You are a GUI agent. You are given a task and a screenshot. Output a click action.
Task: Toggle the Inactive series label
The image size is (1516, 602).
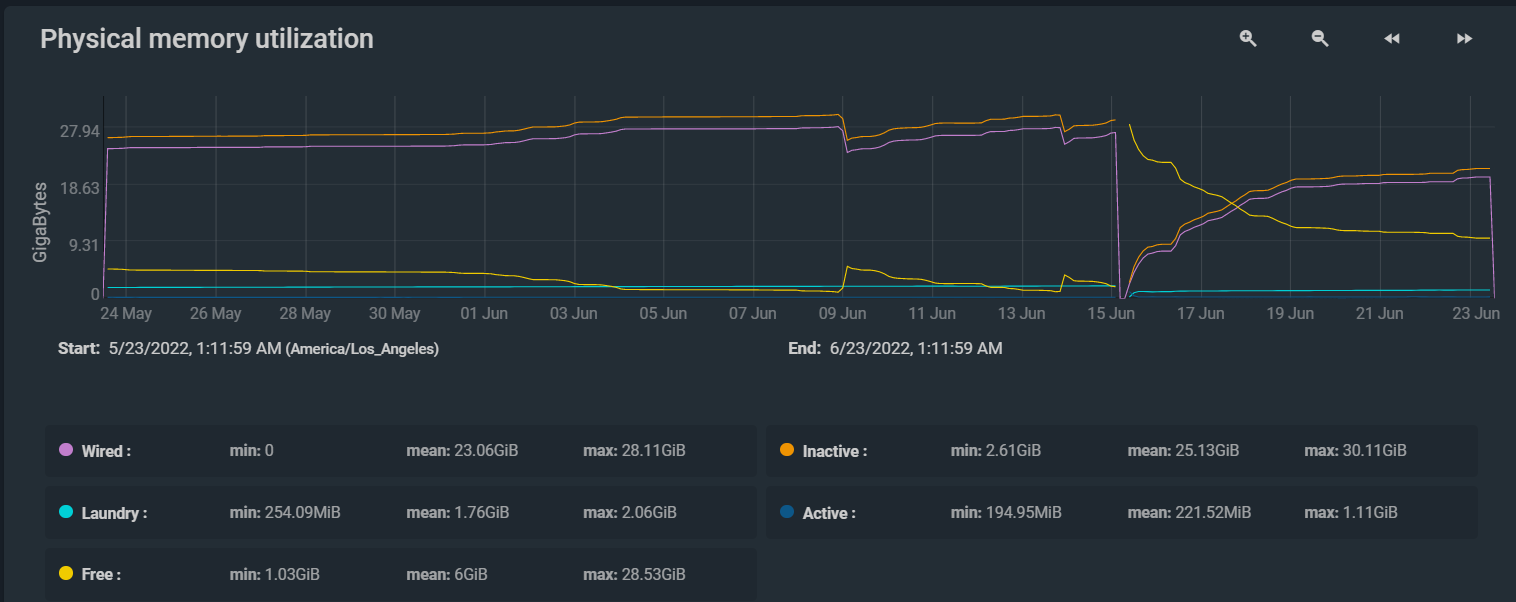tap(835, 451)
